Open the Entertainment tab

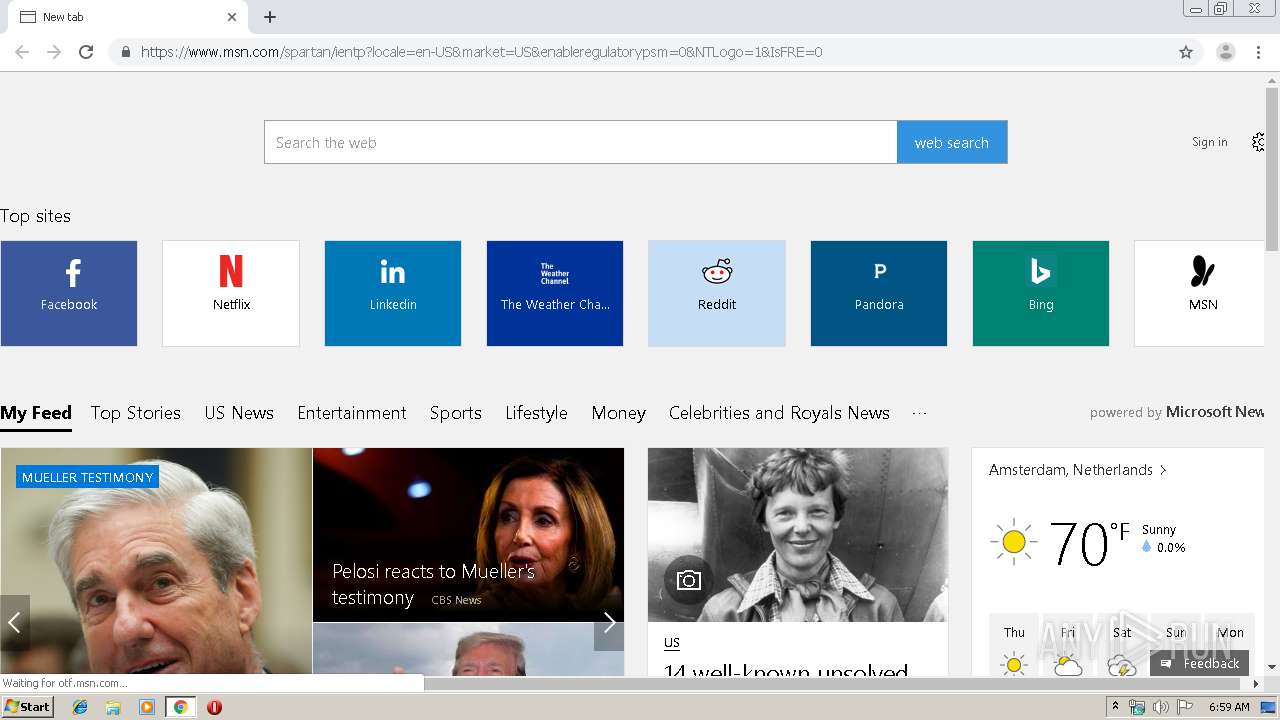(x=352, y=413)
